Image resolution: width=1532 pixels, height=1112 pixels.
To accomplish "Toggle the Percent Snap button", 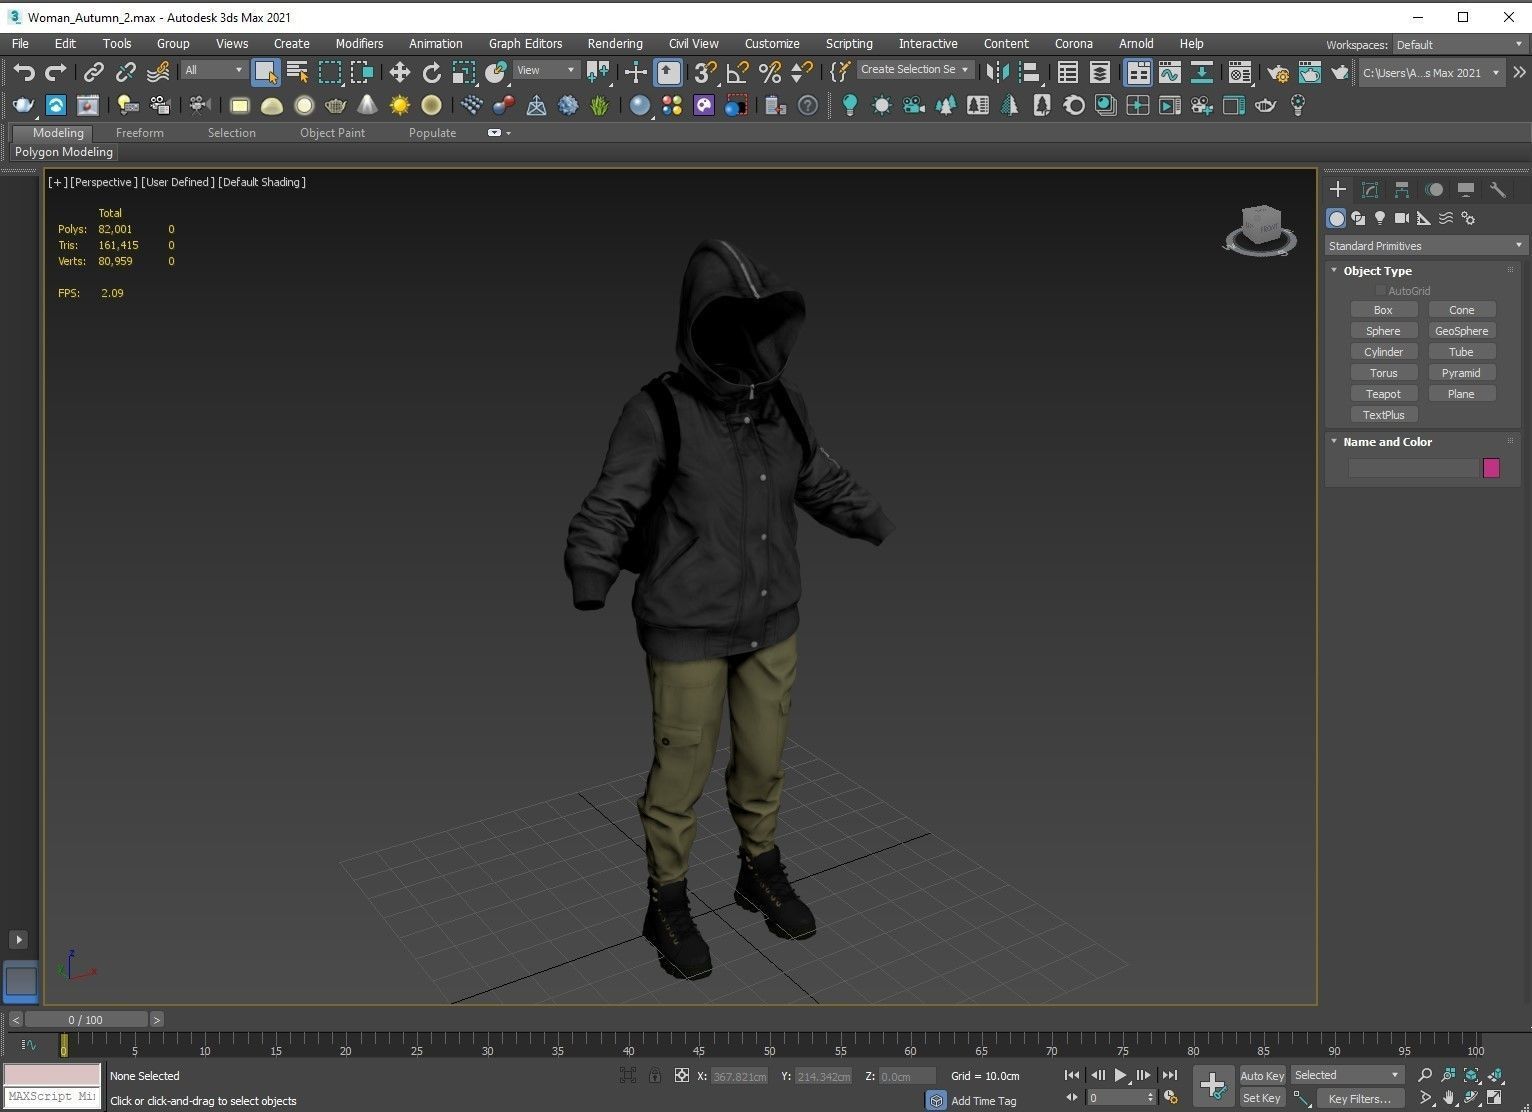I will click(769, 71).
